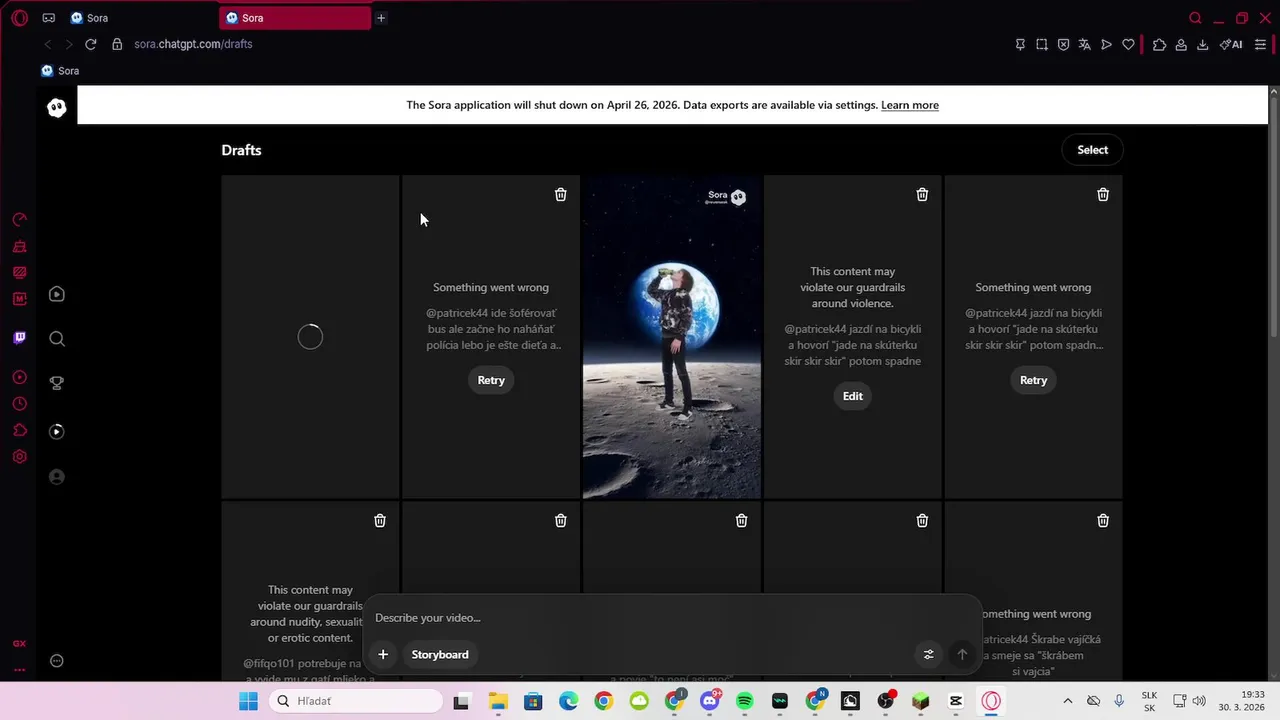1280x720 pixels.
Task: Click the Select button for drafts
Action: [1092, 150]
